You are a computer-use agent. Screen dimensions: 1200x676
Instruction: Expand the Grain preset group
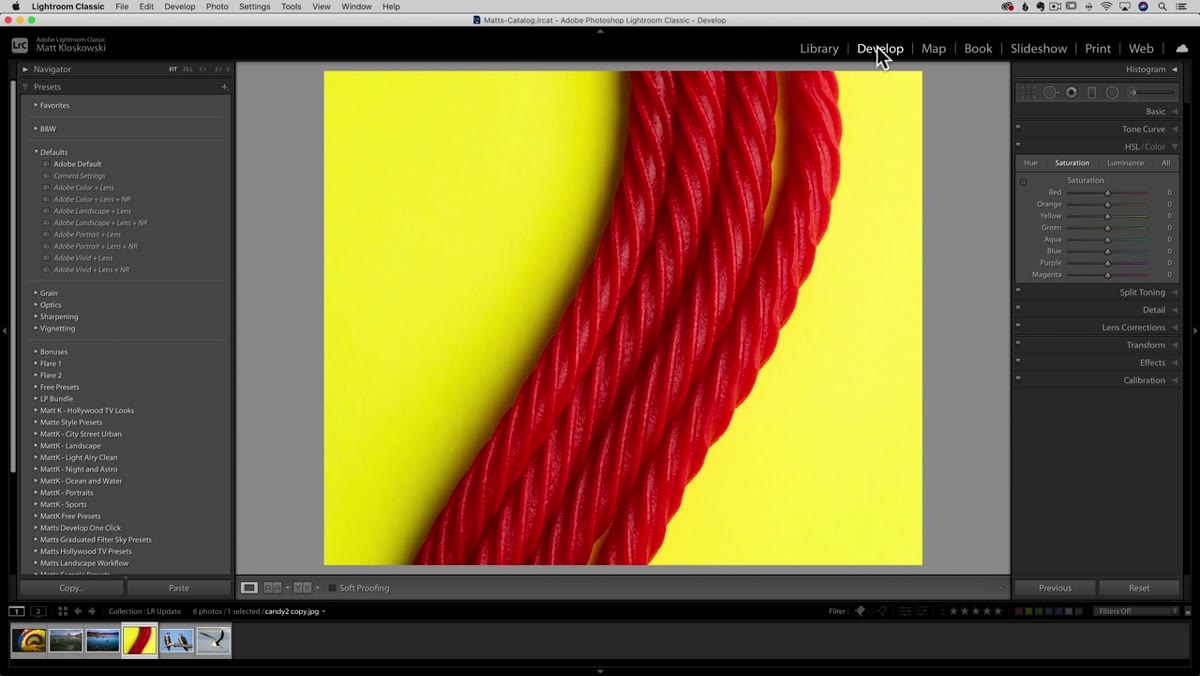coord(36,293)
